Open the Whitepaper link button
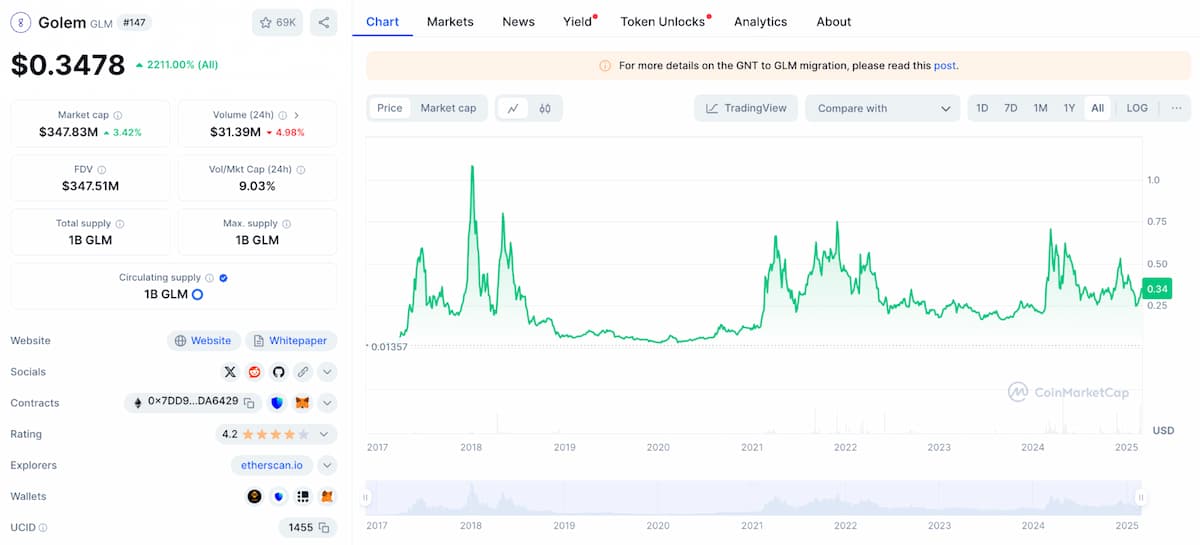Viewport: 1200px width, 545px height. click(291, 341)
